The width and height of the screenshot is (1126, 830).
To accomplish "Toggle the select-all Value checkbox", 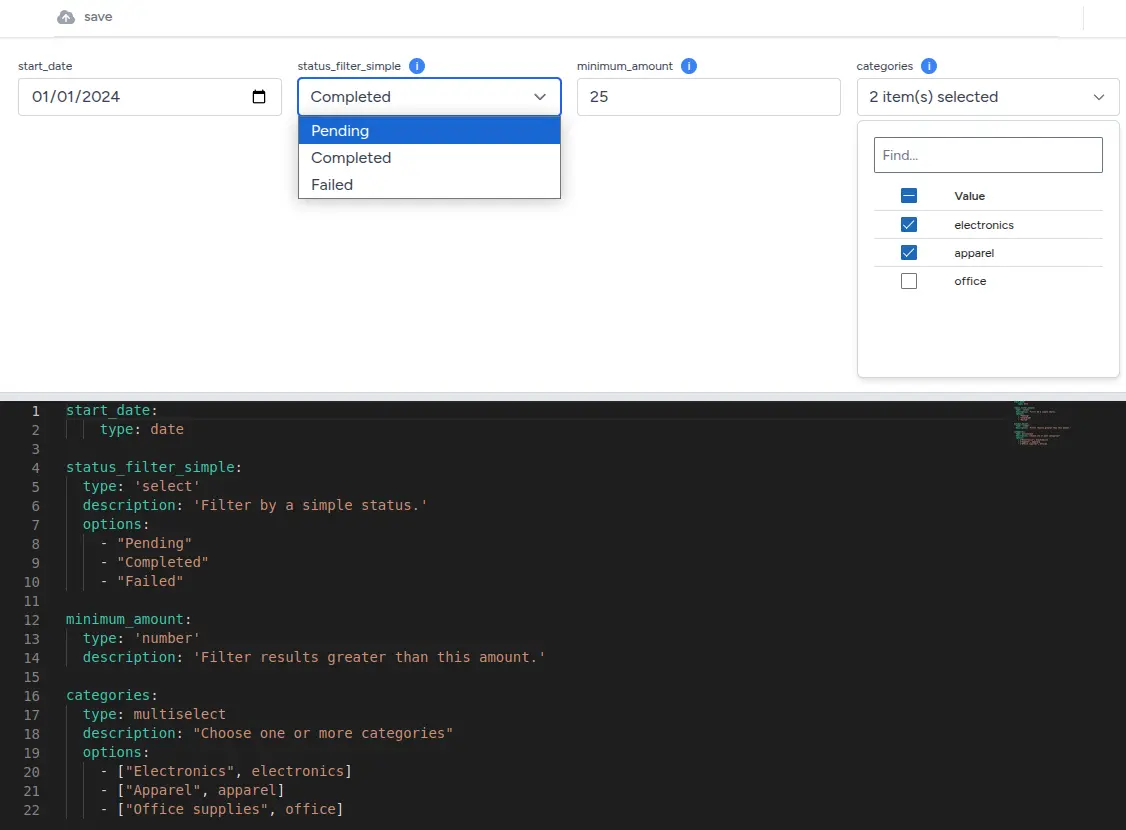I will 909,196.
